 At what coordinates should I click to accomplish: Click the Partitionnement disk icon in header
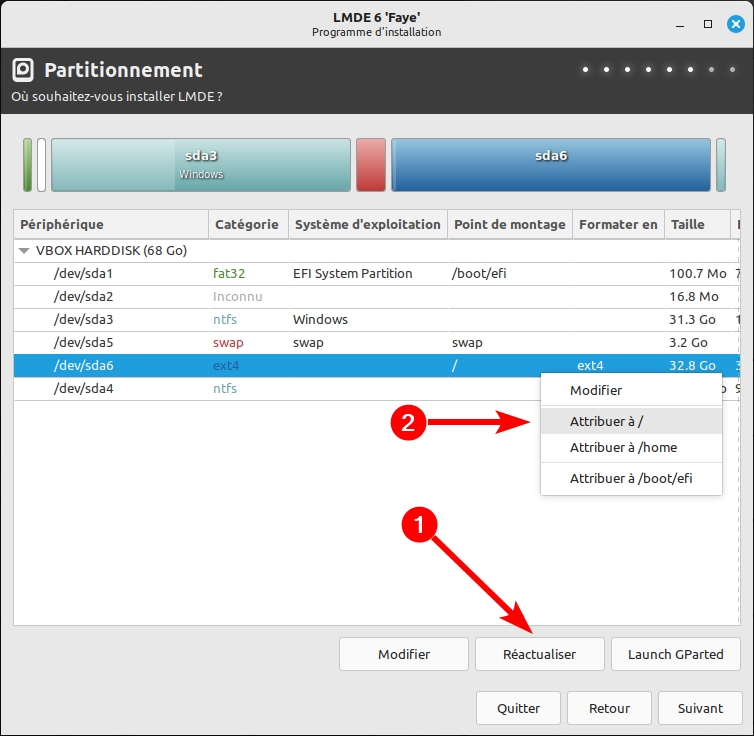click(23, 70)
